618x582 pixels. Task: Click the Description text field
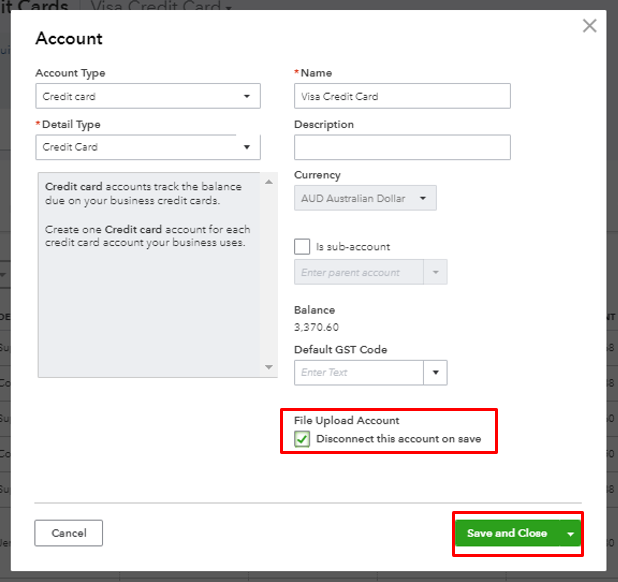402,147
